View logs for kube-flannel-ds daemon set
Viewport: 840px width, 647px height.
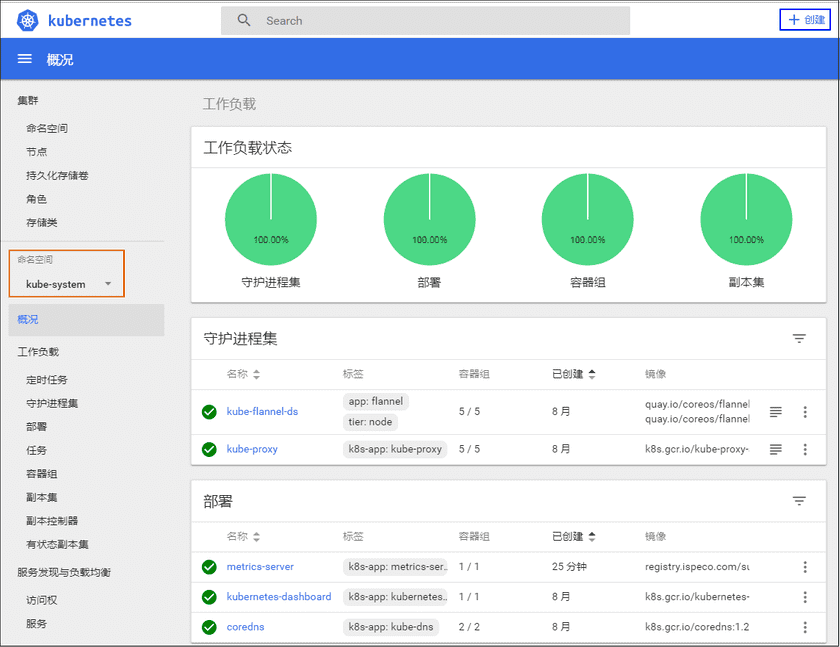point(776,411)
